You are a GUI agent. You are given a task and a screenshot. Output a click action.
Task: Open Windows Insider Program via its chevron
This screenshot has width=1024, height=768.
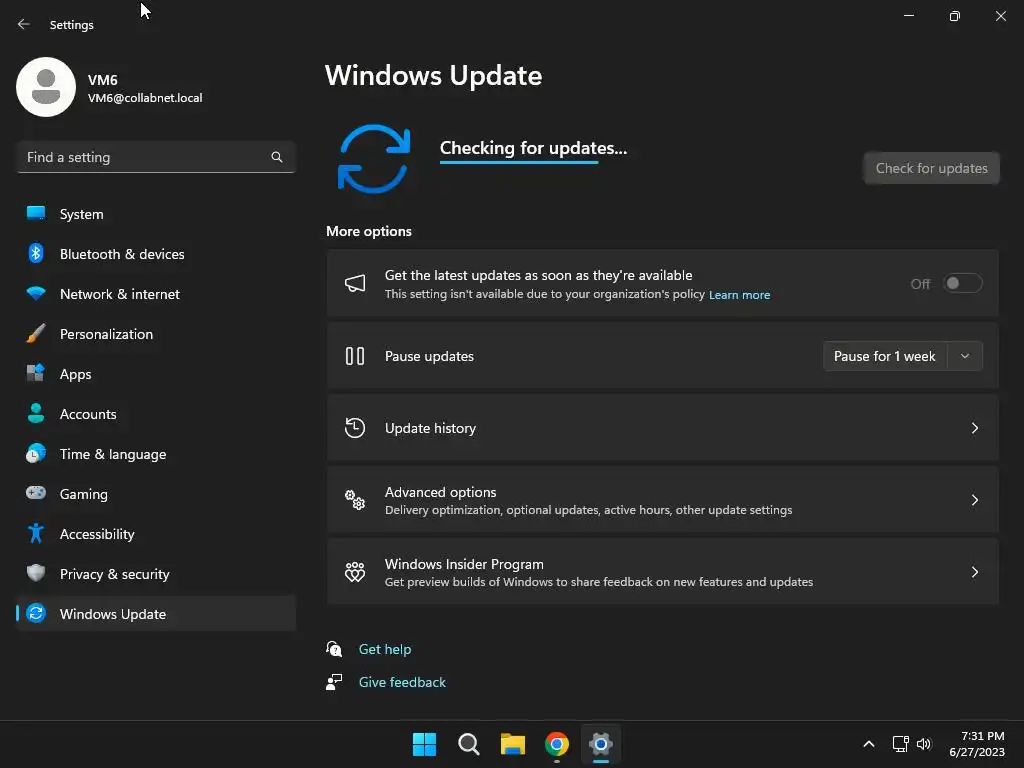pos(974,572)
